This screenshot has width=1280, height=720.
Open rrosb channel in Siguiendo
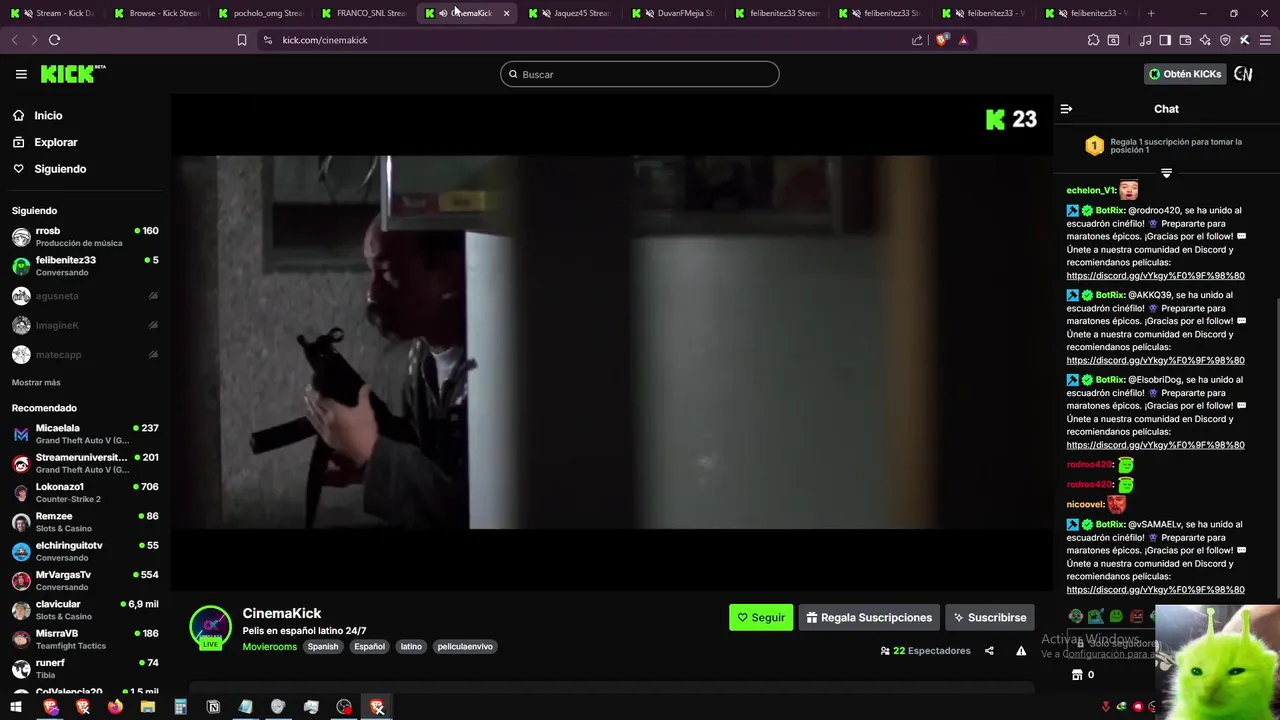coord(85,237)
